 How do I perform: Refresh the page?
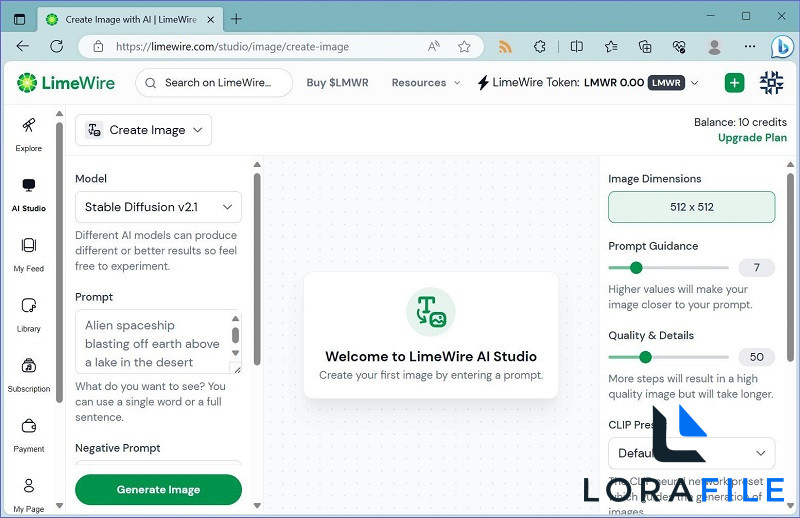tap(57, 46)
